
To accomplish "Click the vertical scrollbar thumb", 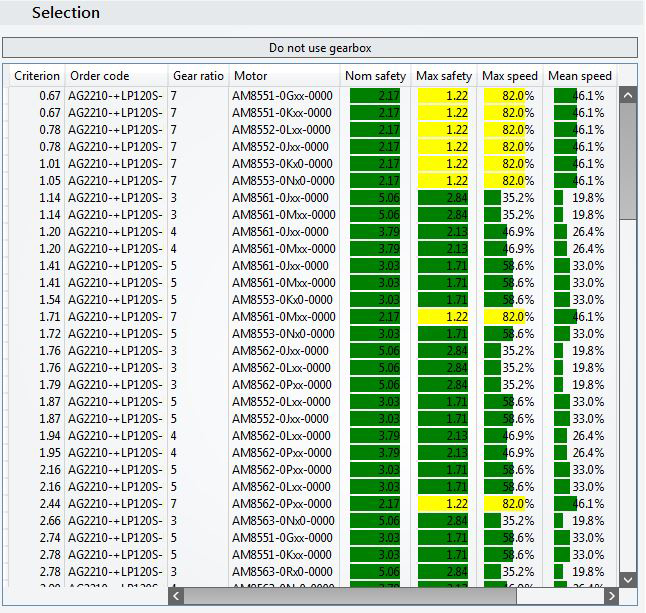I will click(x=628, y=161).
